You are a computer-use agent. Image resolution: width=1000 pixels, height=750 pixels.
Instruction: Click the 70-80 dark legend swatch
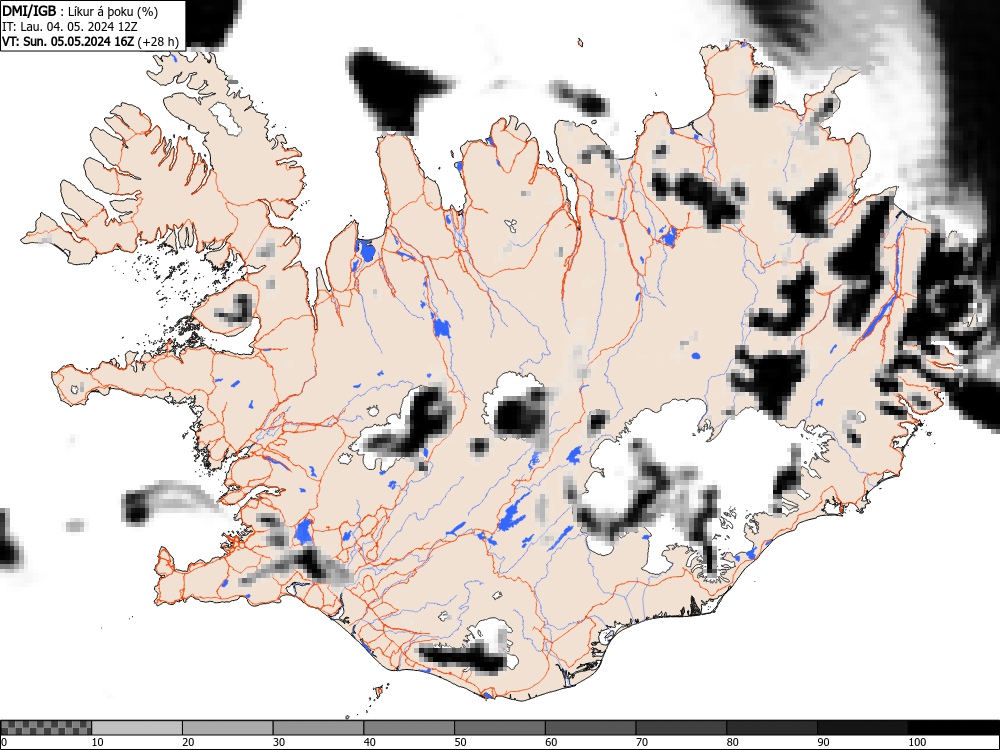(680, 728)
